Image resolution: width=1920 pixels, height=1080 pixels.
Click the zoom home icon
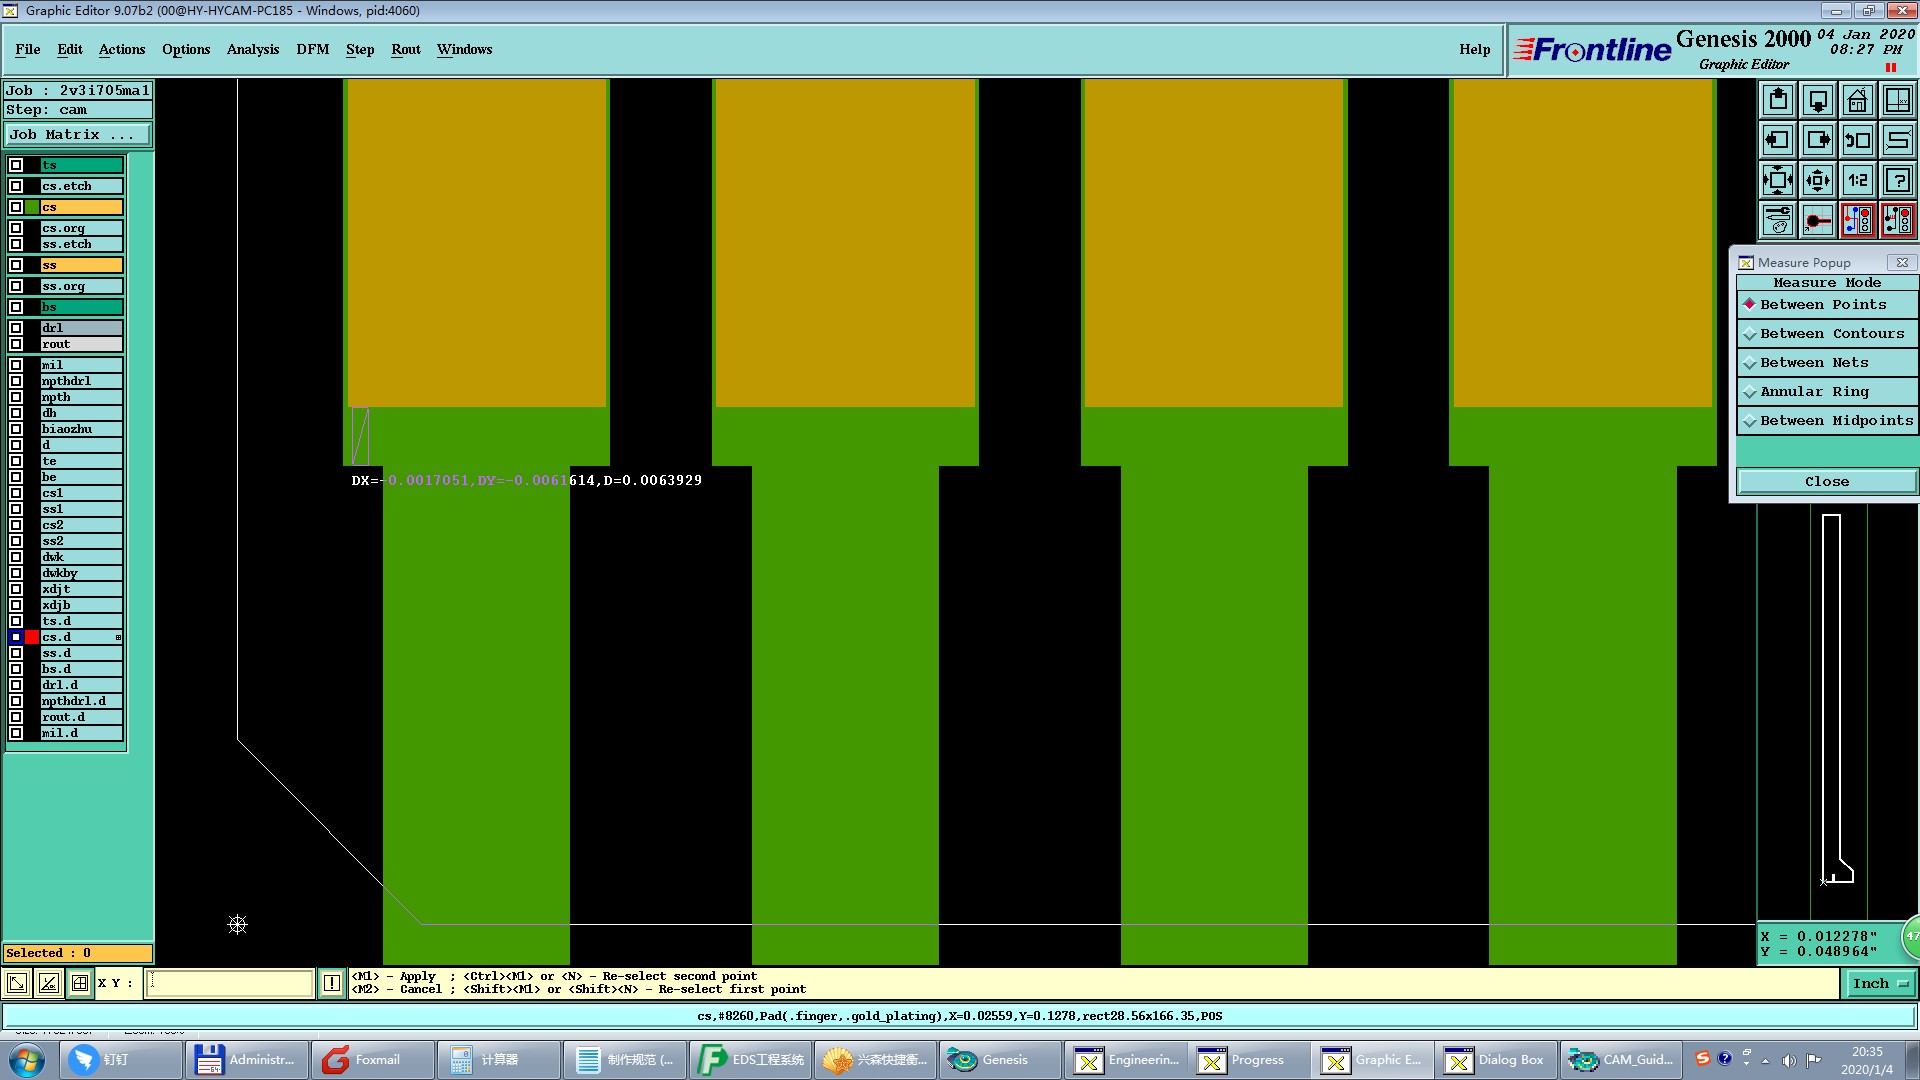[1857, 101]
